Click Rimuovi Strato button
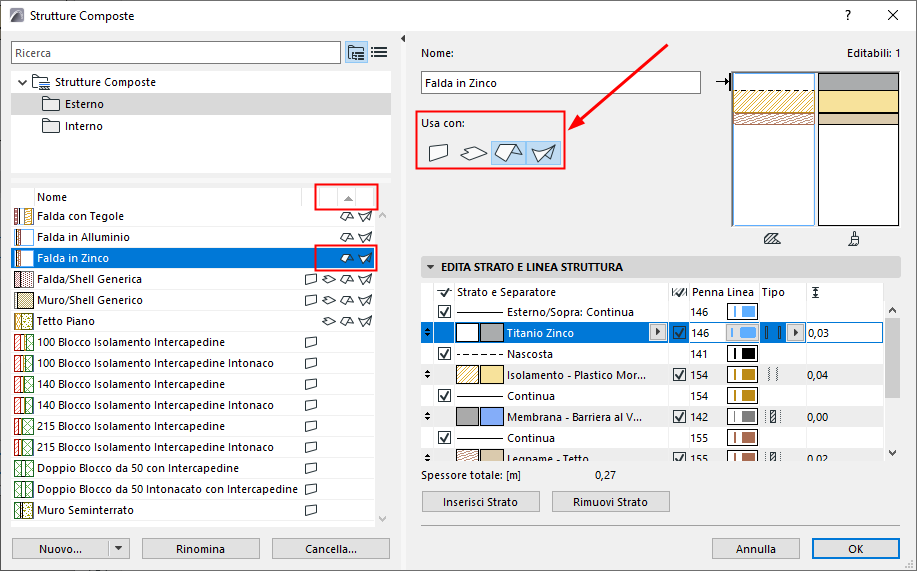Screen dimensions: 917x571 click(610, 502)
